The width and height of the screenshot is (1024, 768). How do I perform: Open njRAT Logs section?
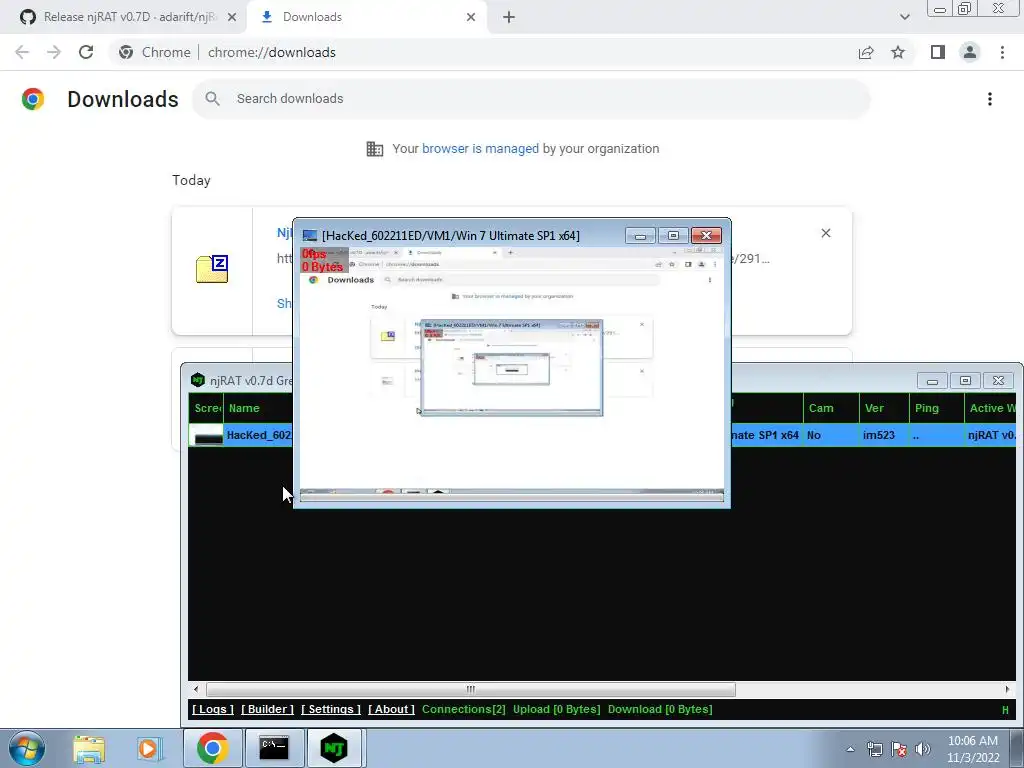click(213, 709)
